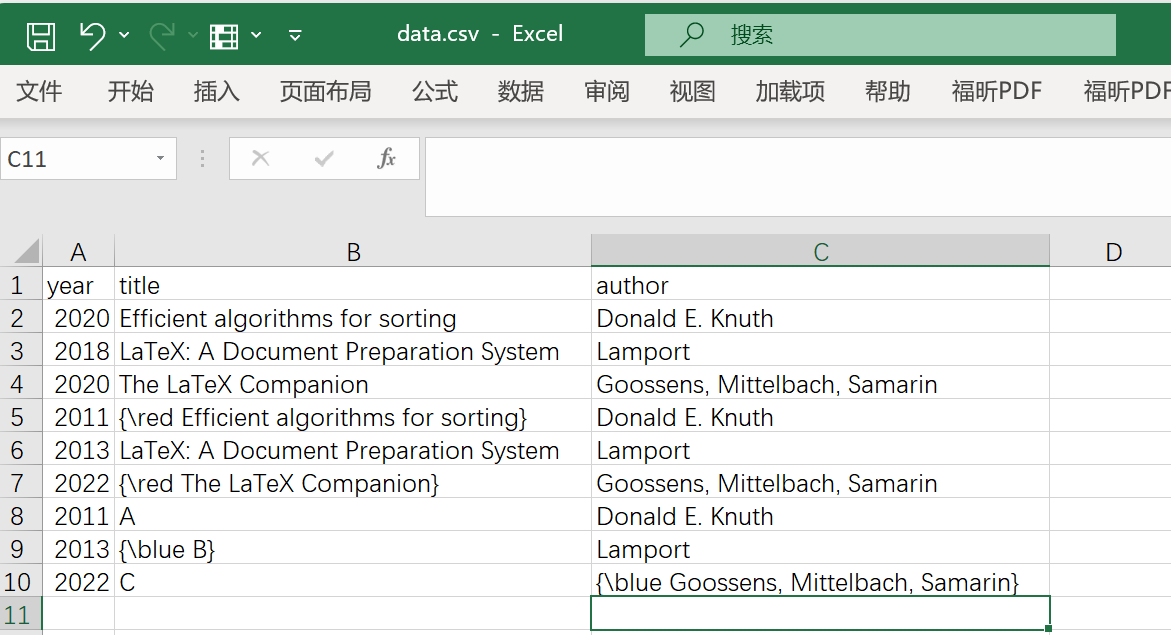Switch to the 审阅 ribbon tab
1171x635 pixels.
[606, 91]
